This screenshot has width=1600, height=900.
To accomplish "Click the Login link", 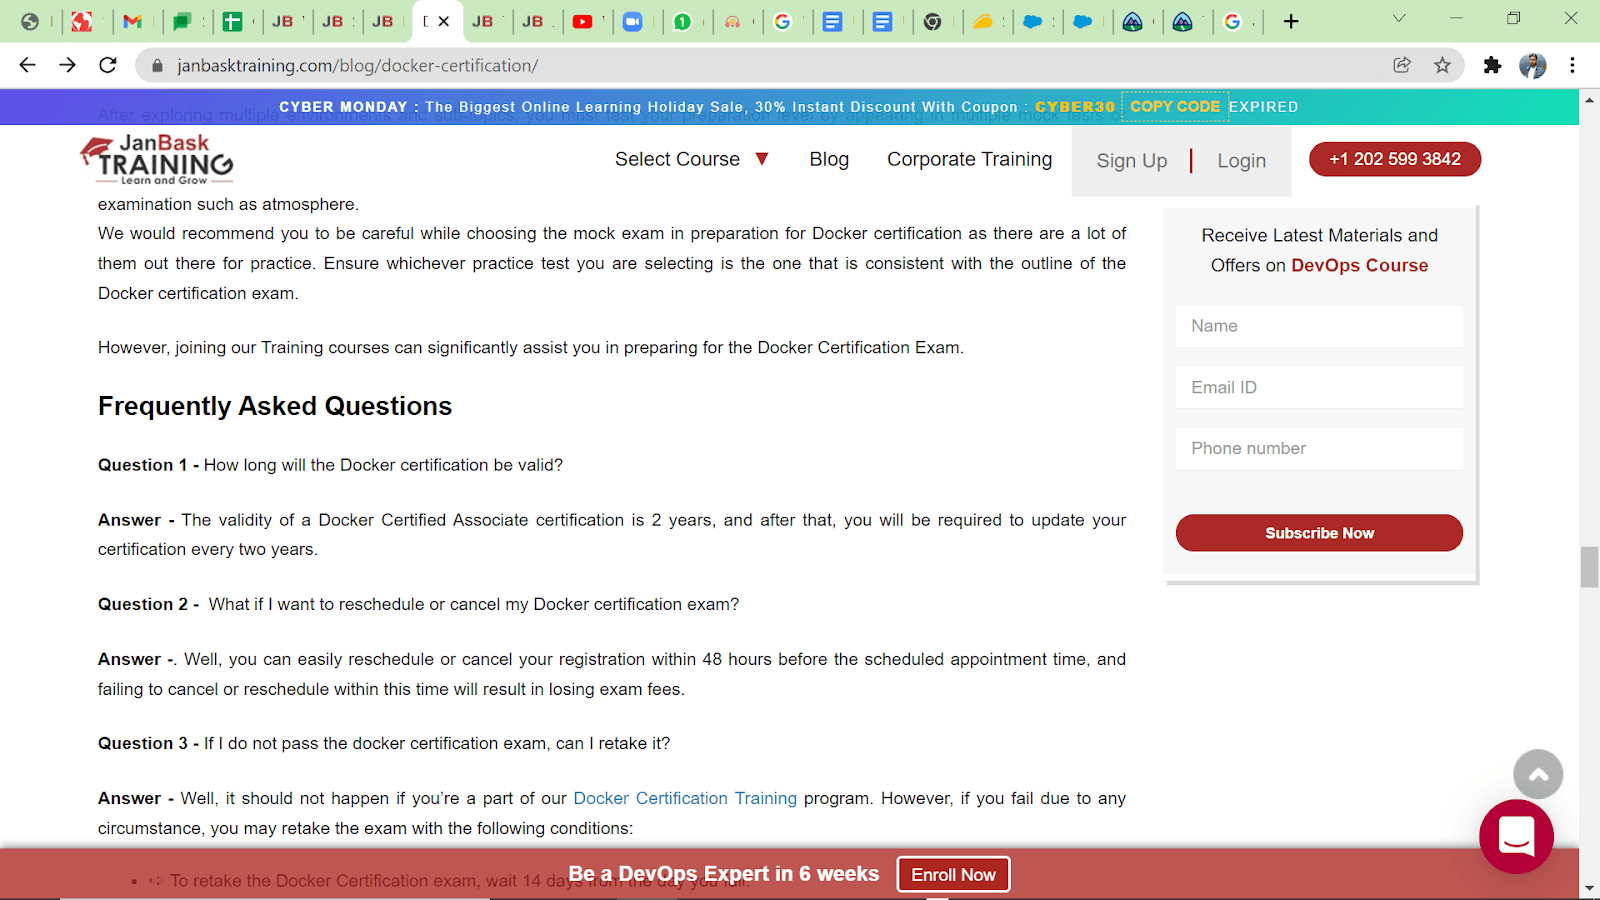I will pyautogui.click(x=1241, y=160).
